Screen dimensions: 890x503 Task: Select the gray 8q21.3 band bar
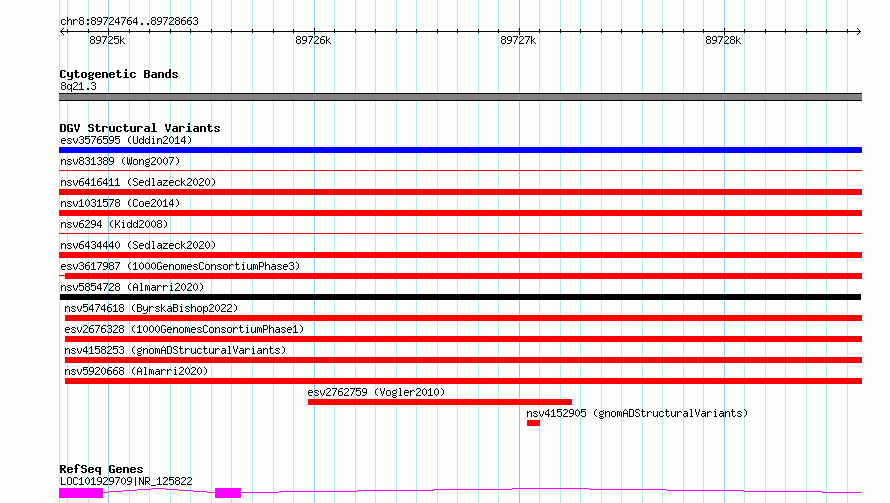(x=460, y=97)
